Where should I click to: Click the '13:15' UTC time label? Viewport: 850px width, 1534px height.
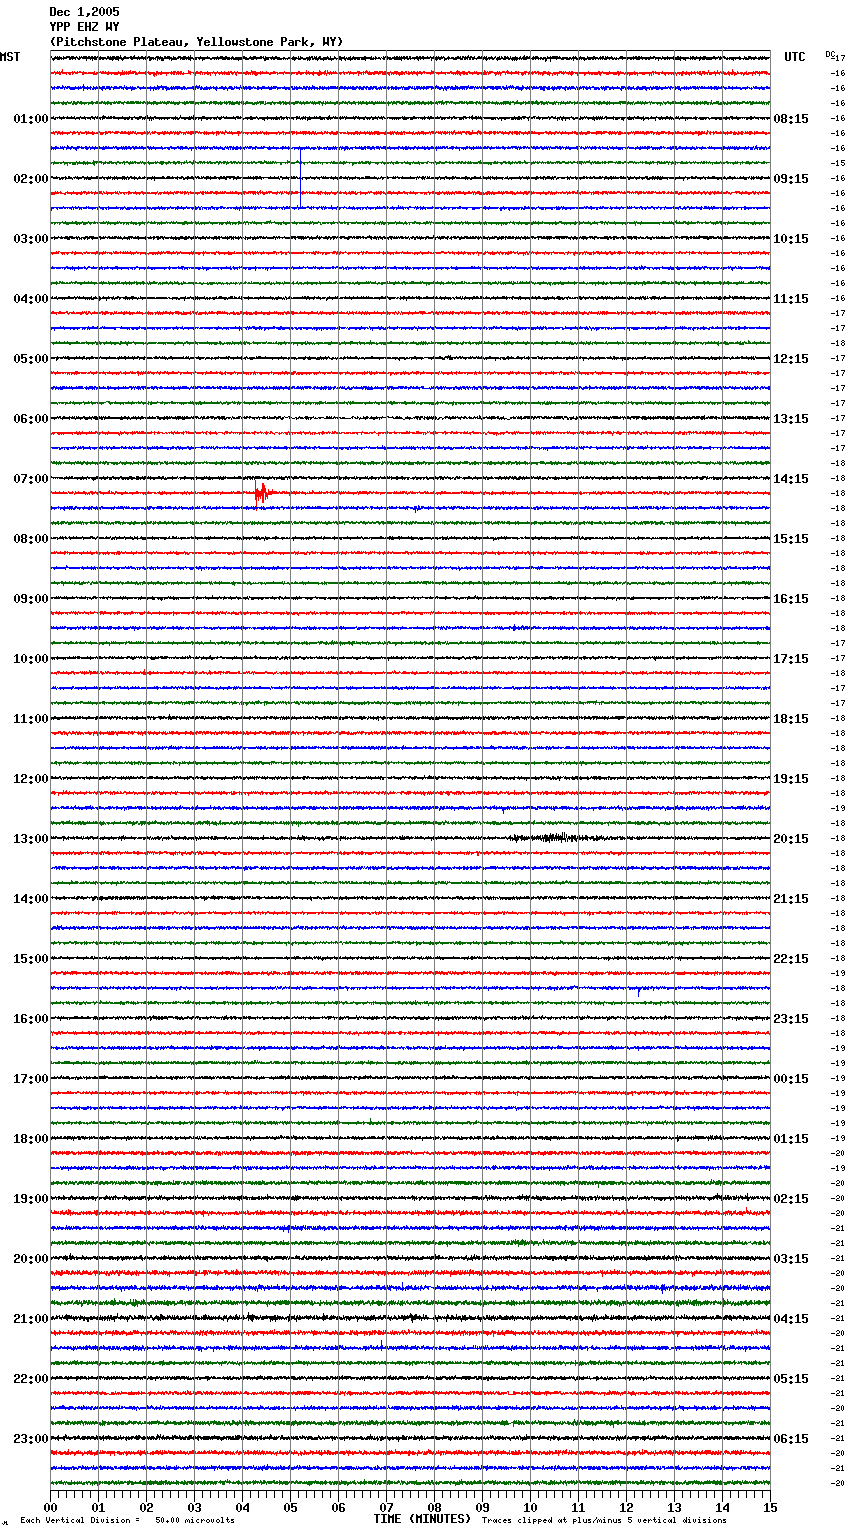791,419
